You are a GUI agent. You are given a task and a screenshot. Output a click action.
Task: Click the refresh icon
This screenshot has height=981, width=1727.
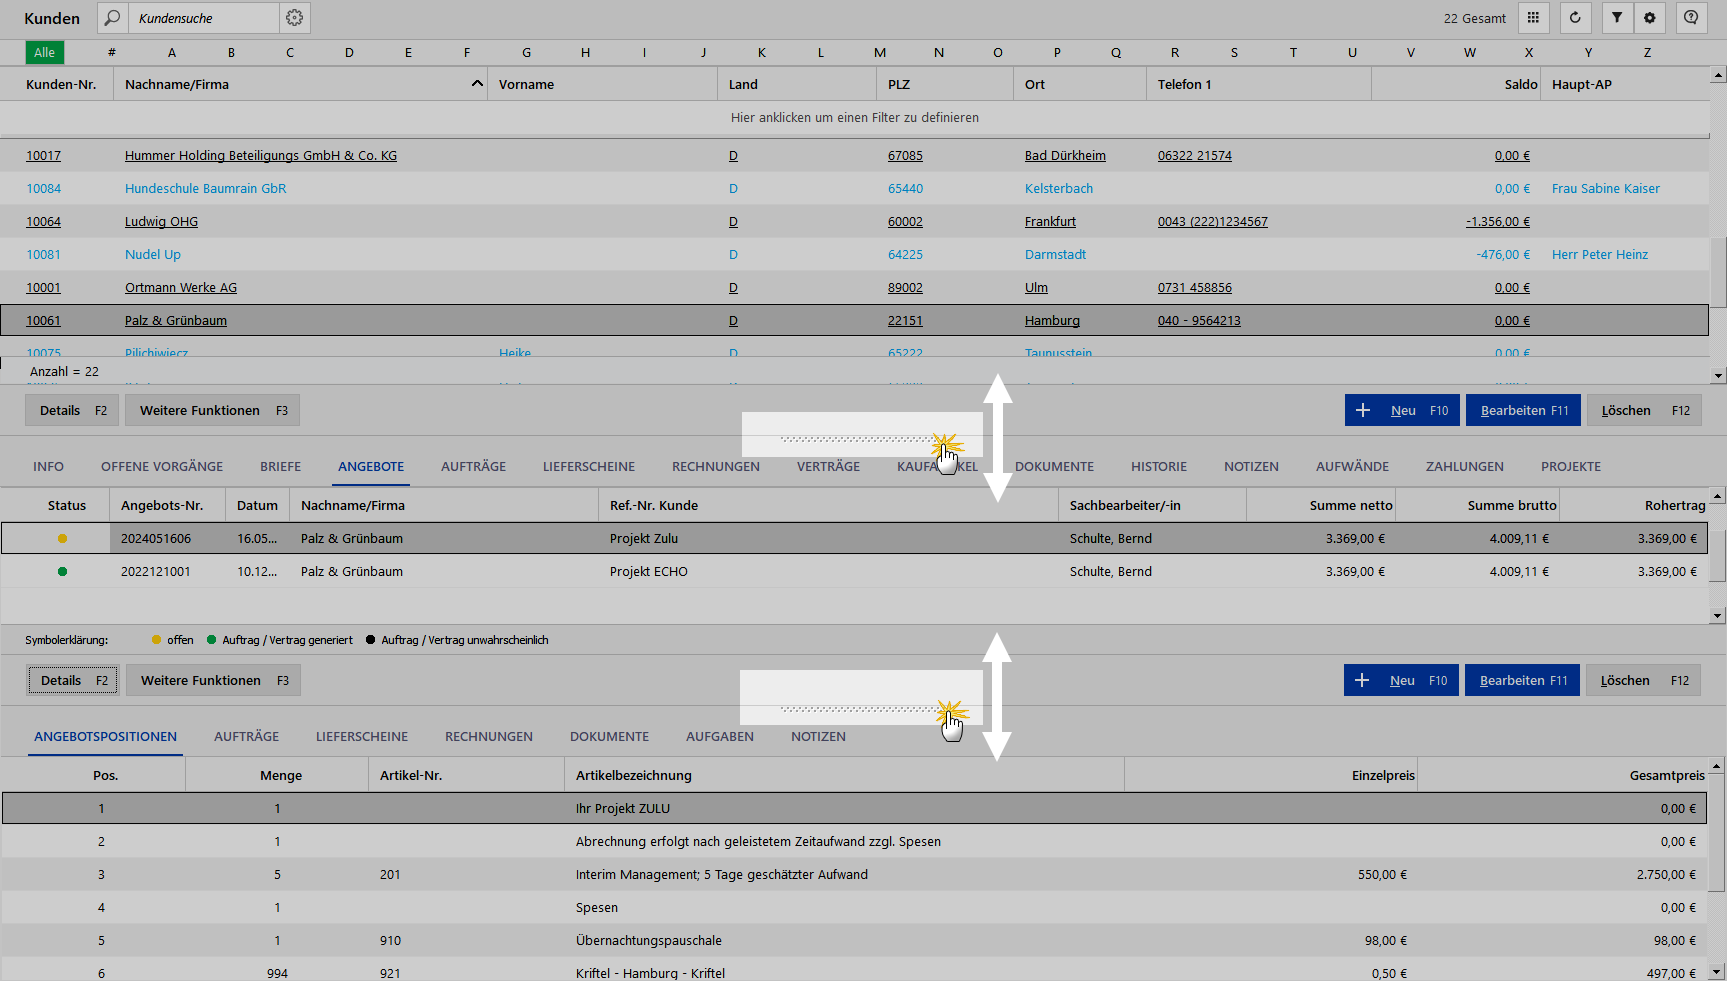click(x=1575, y=18)
